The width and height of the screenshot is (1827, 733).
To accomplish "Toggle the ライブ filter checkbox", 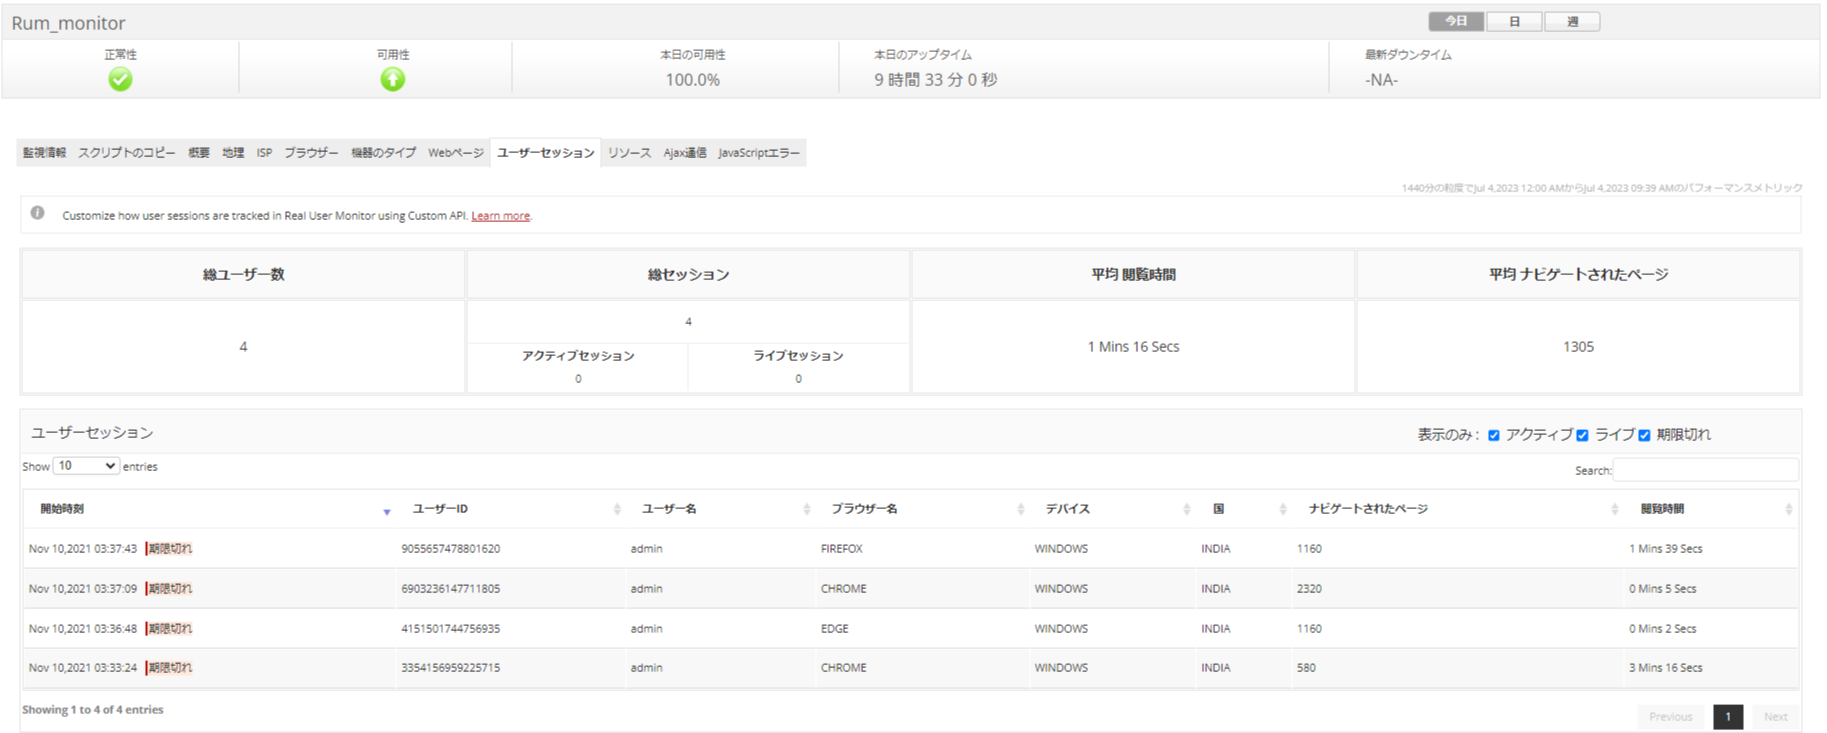I will [1582, 435].
